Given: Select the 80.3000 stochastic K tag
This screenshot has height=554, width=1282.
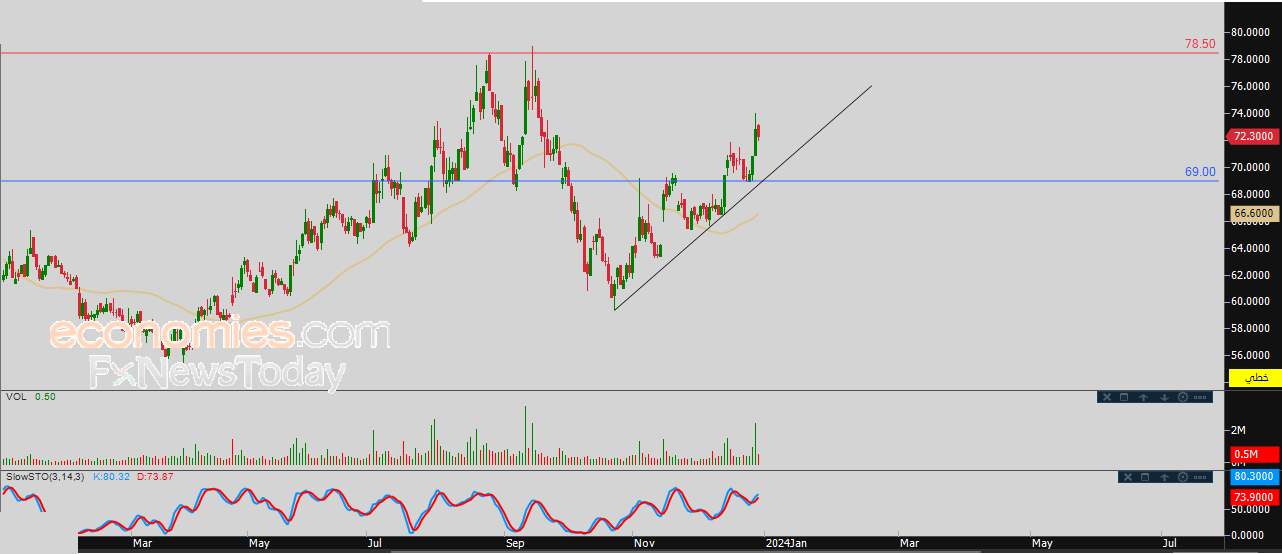Looking at the screenshot, I should [x=1254, y=478].
